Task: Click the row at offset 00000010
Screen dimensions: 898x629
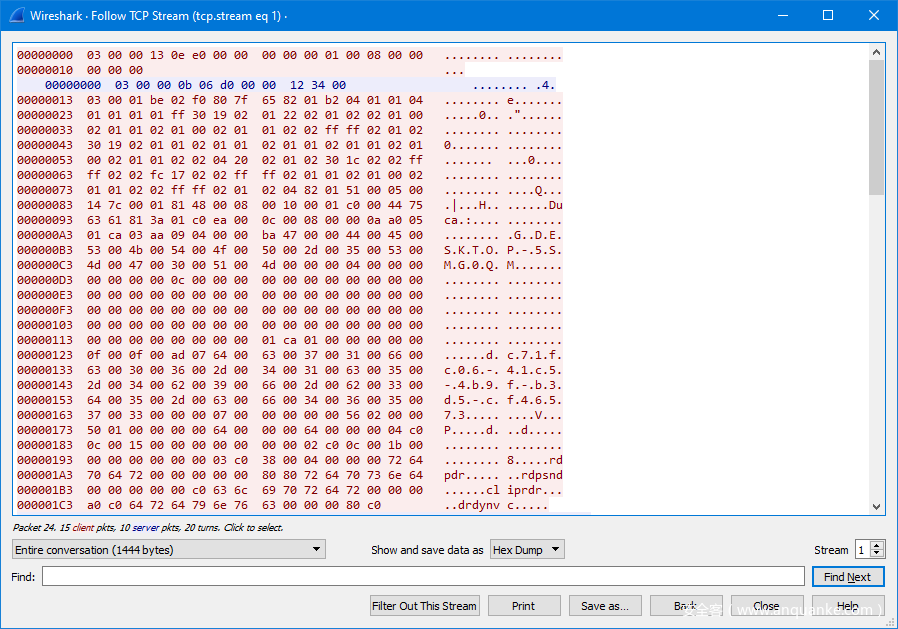Action: click(241, 70)
